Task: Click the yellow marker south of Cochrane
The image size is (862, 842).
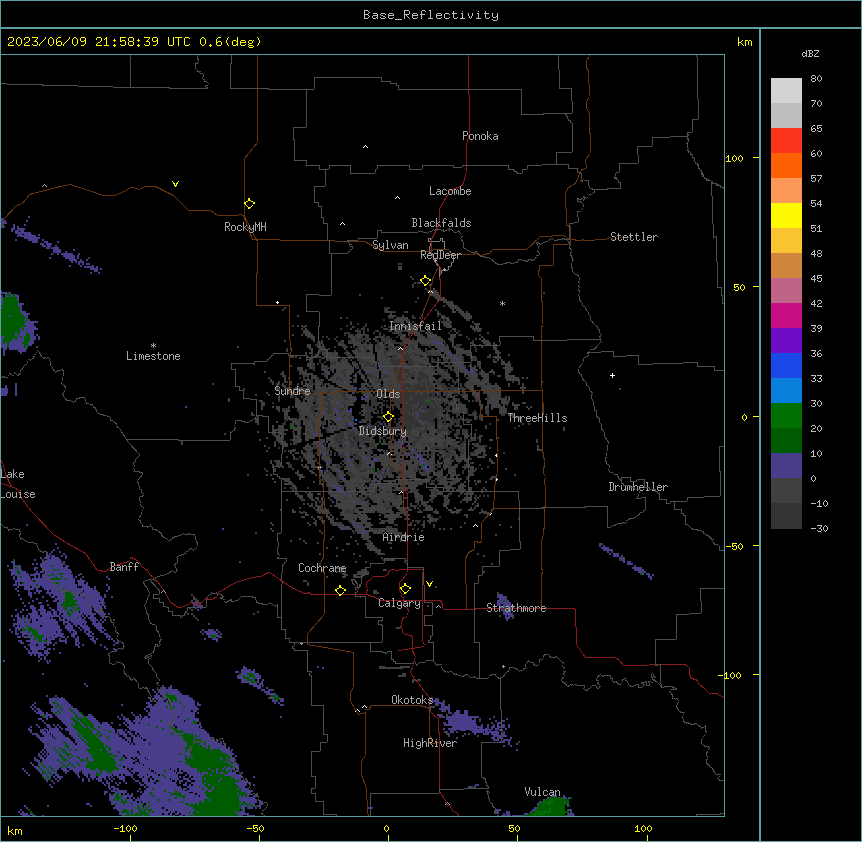Action: point(340,590)
